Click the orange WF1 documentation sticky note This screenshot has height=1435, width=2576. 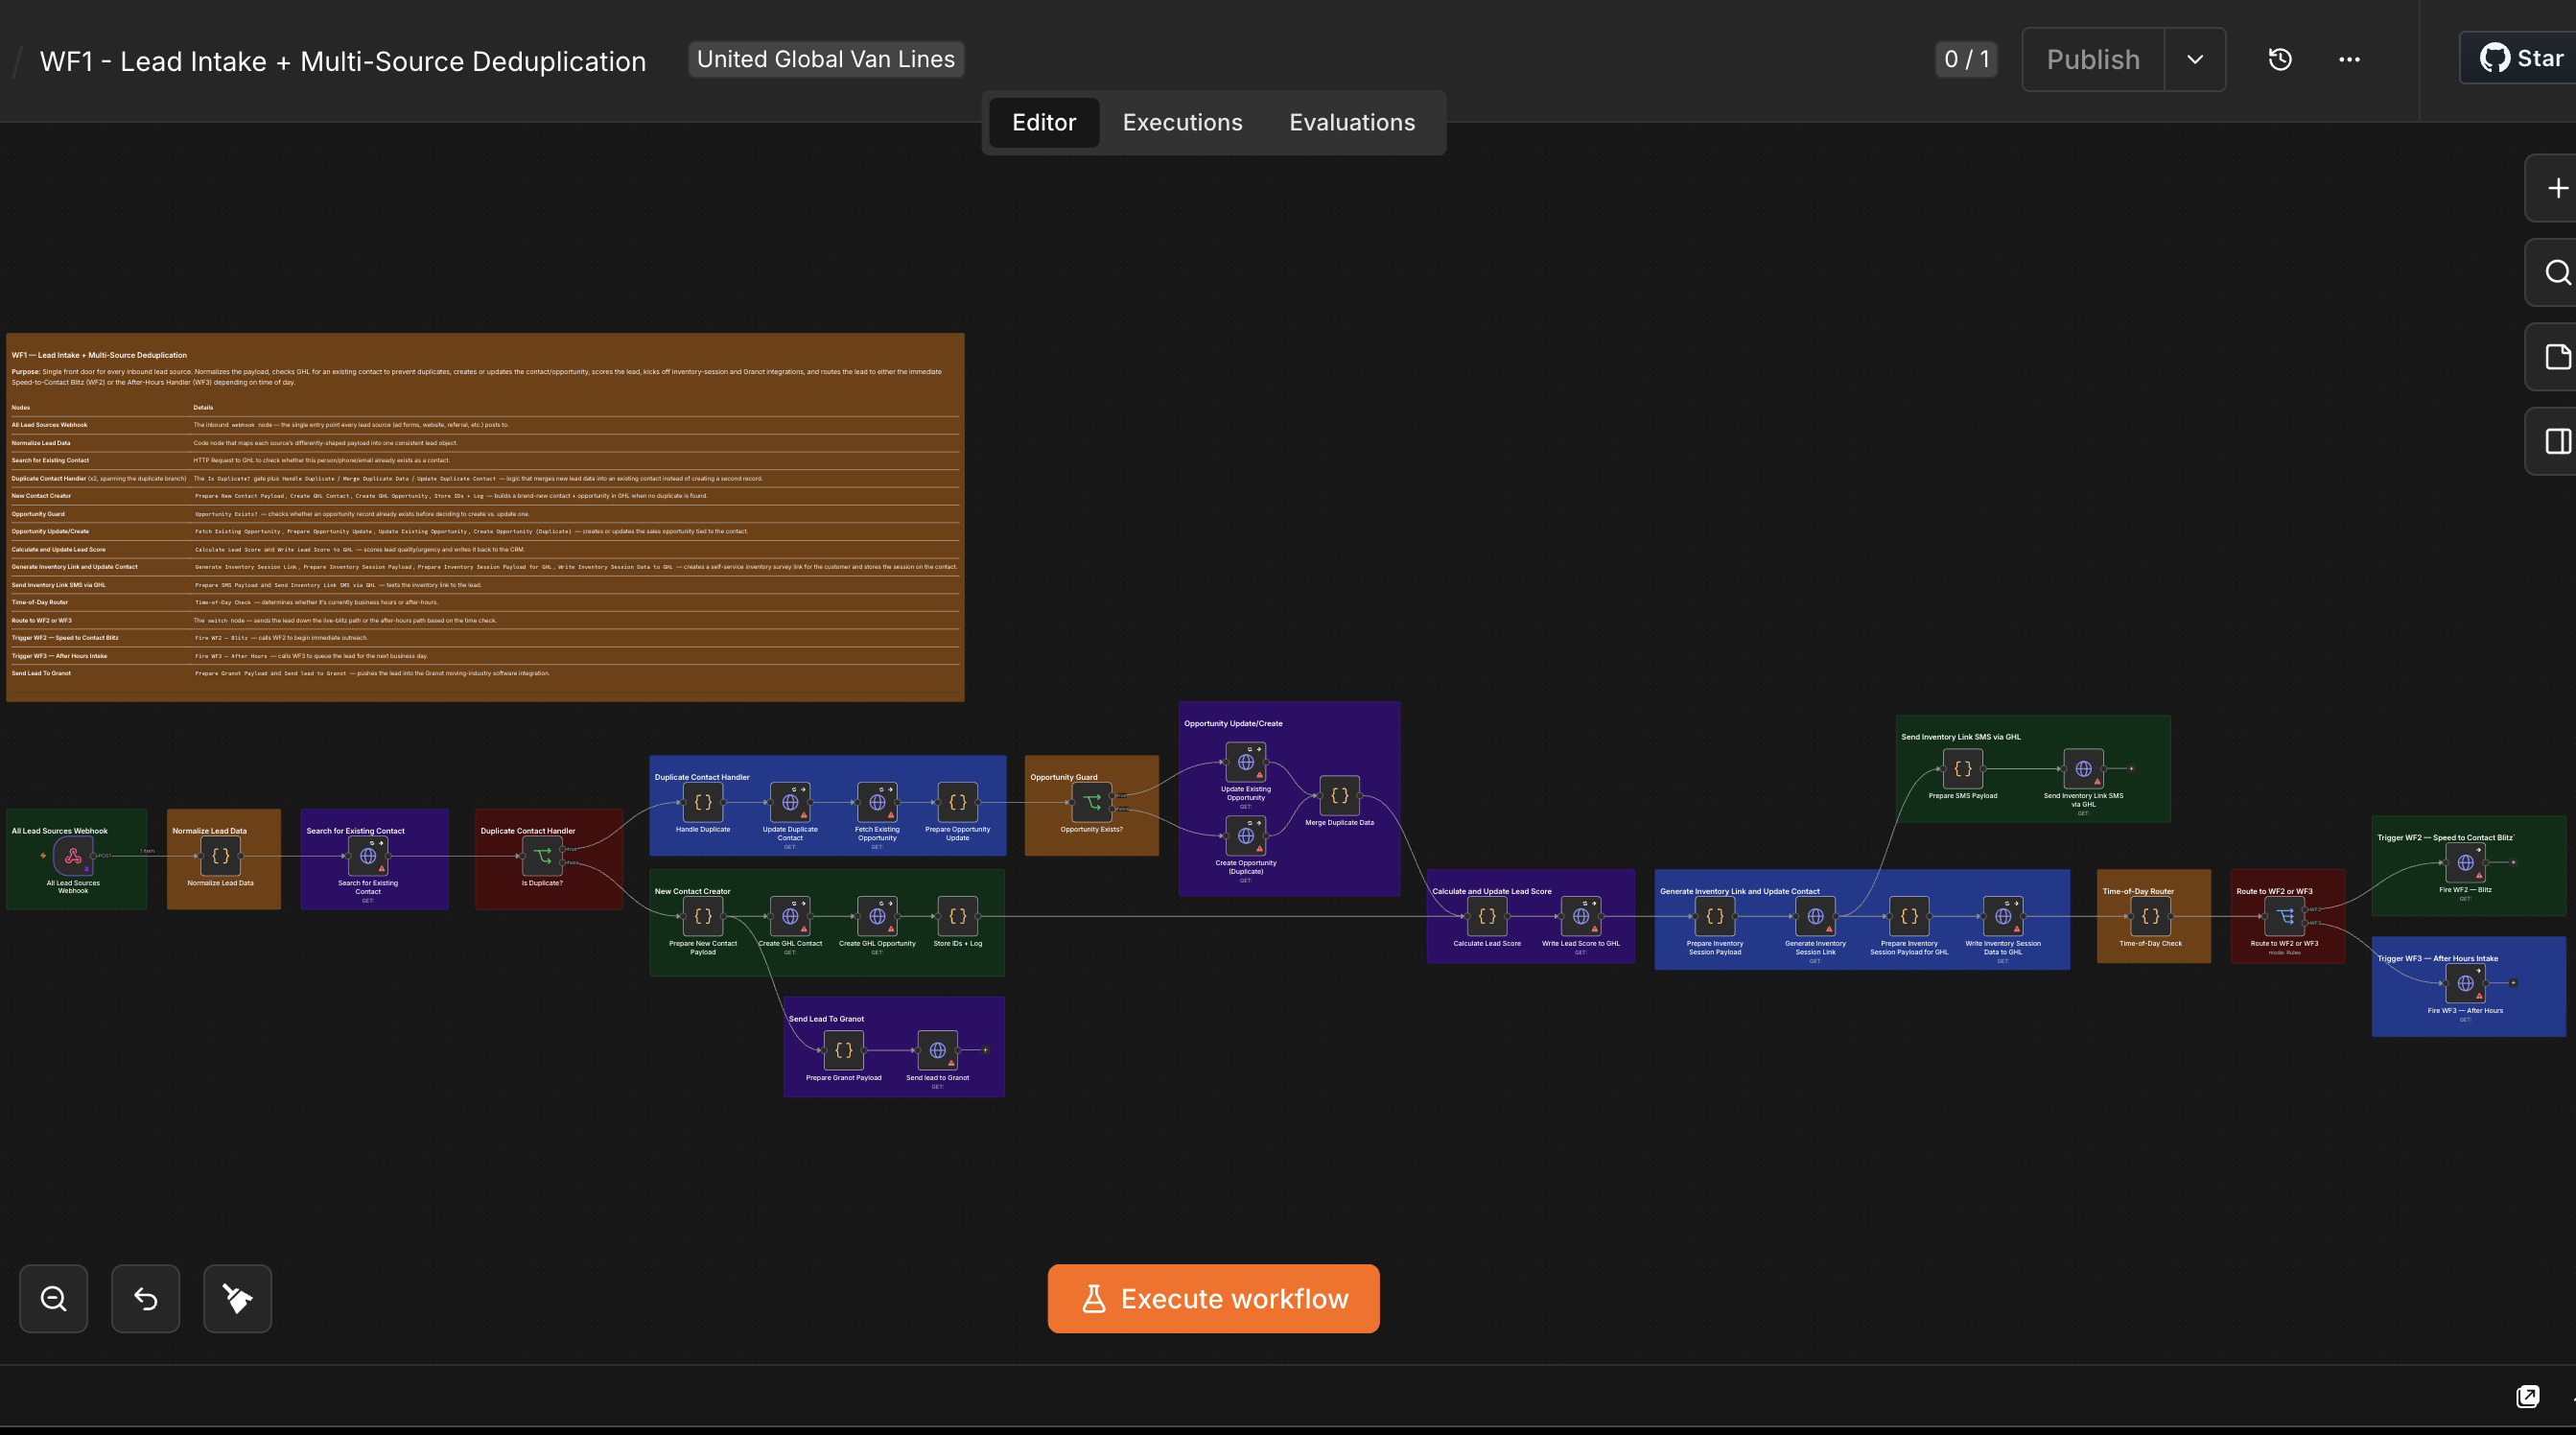pos(485,517)
